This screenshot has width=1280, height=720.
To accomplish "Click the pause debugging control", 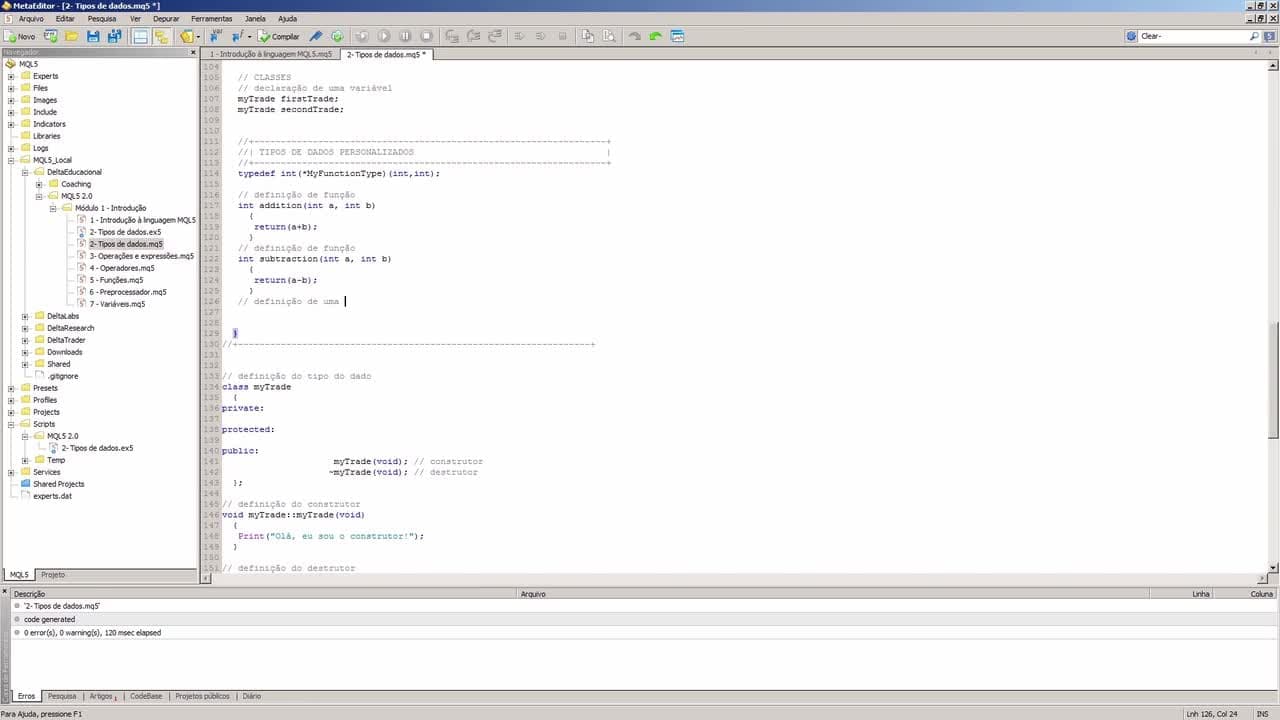I will tap(405, 36).
